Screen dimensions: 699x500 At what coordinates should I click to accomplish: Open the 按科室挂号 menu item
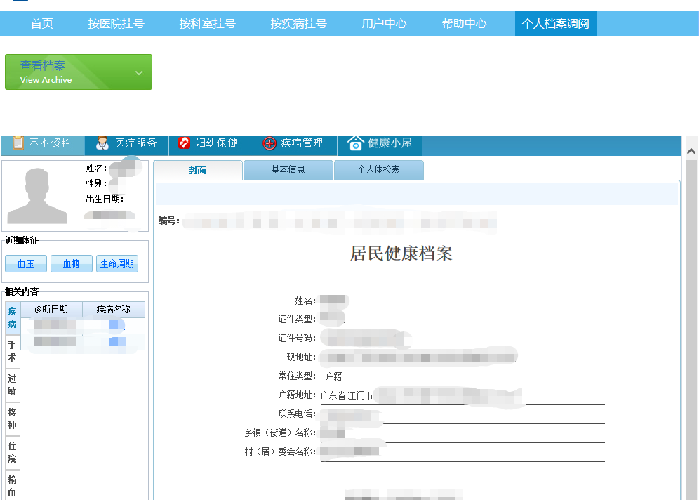207,24
